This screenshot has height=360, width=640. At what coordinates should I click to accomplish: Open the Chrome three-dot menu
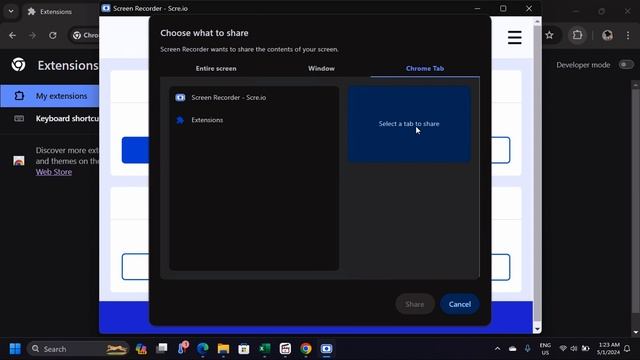[x=628, y=35]
